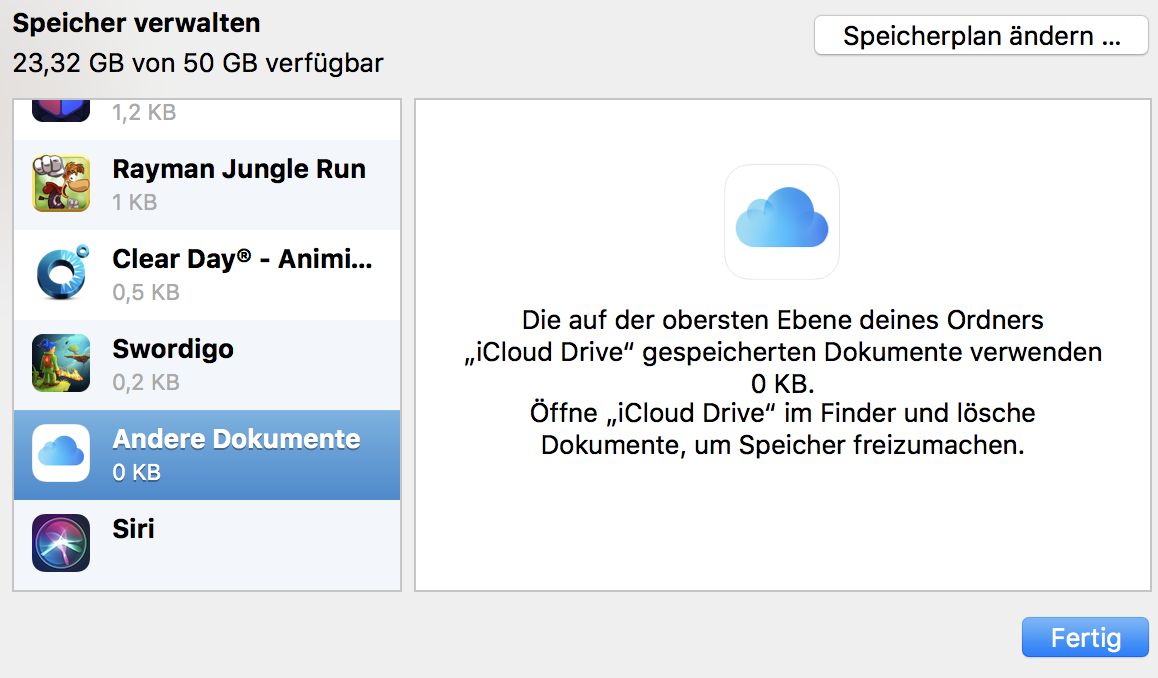Image resolution: width=1158 pixels, height=678 pixels.
Task: Select Rayman Jungle Run title text
Action: pos(239,169)
